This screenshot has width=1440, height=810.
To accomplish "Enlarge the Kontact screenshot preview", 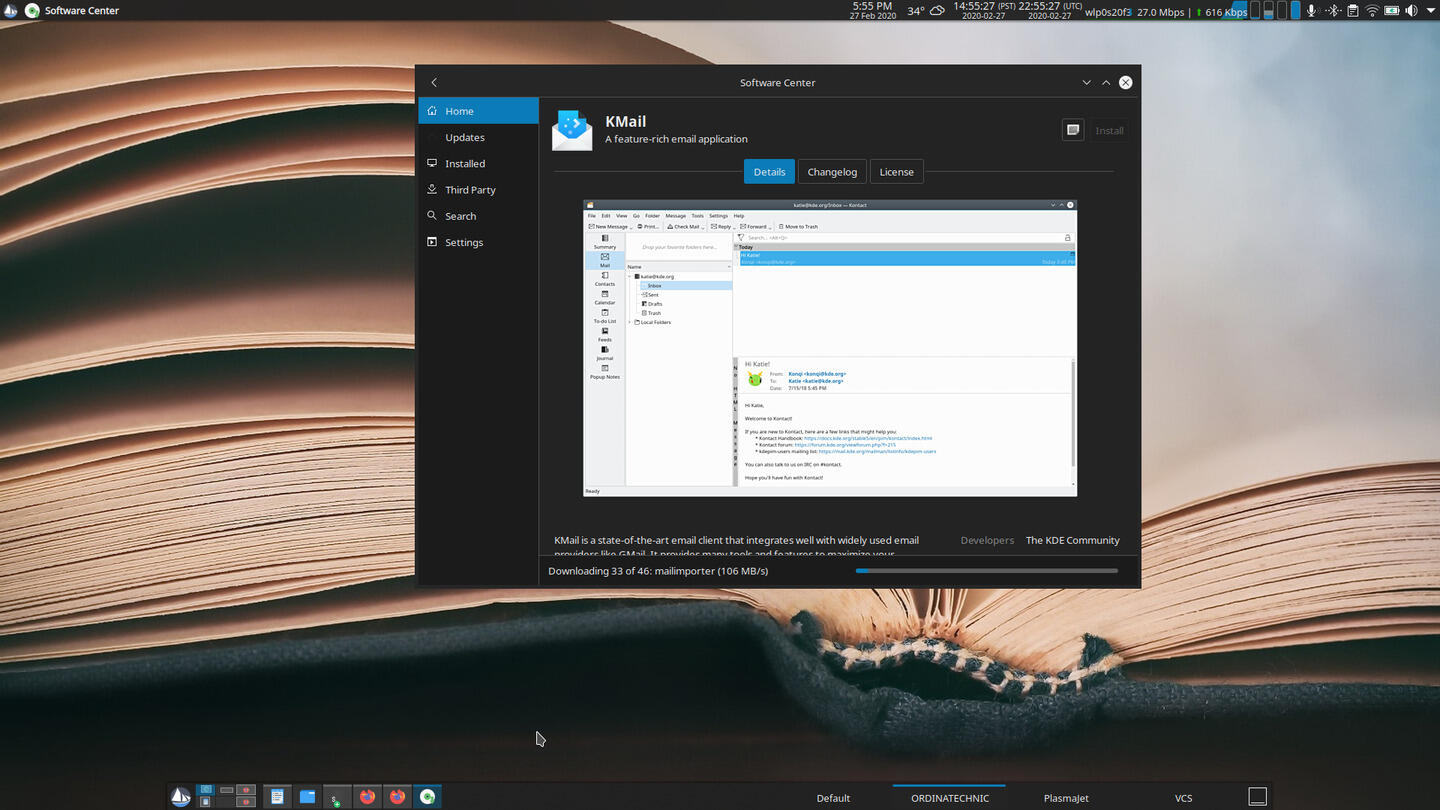I will tap(830, 348).
